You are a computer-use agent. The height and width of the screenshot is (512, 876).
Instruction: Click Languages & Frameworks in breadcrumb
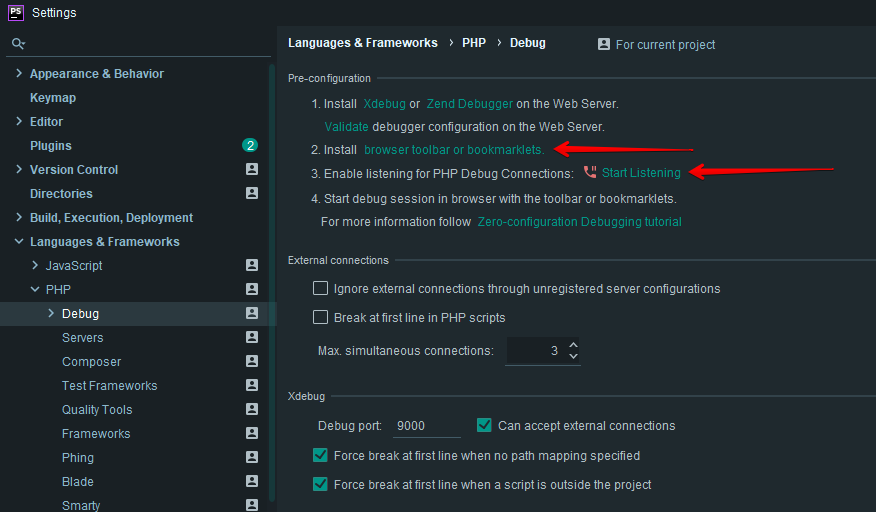(363, 43)
